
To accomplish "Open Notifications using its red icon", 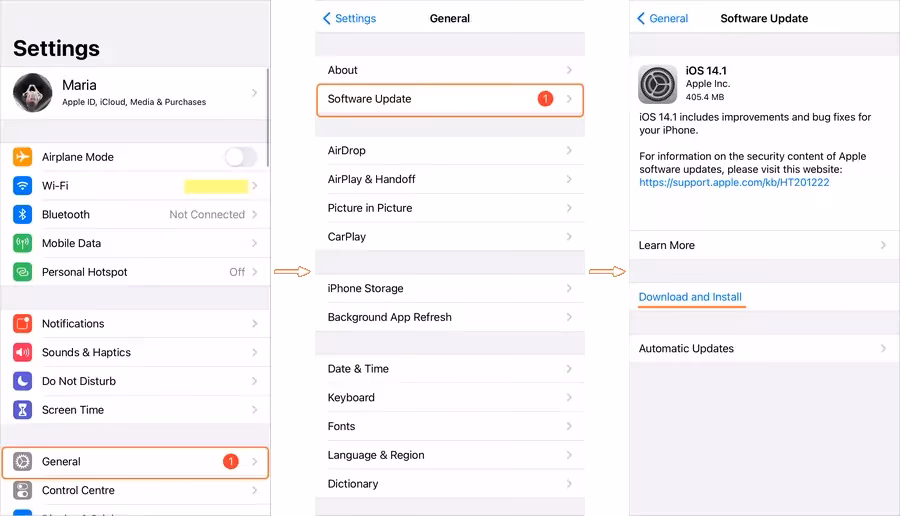I will (x=22, y=324).
